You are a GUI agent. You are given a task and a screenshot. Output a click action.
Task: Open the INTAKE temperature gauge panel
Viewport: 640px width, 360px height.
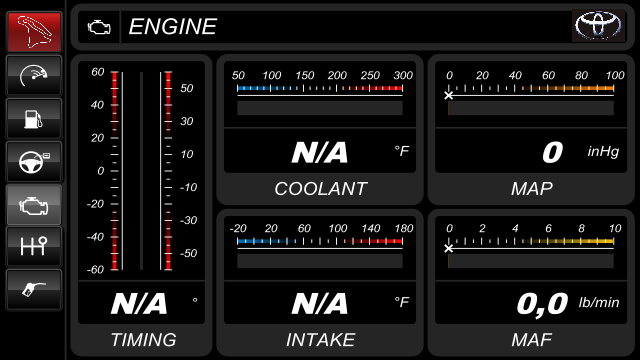tap(320, 282)
